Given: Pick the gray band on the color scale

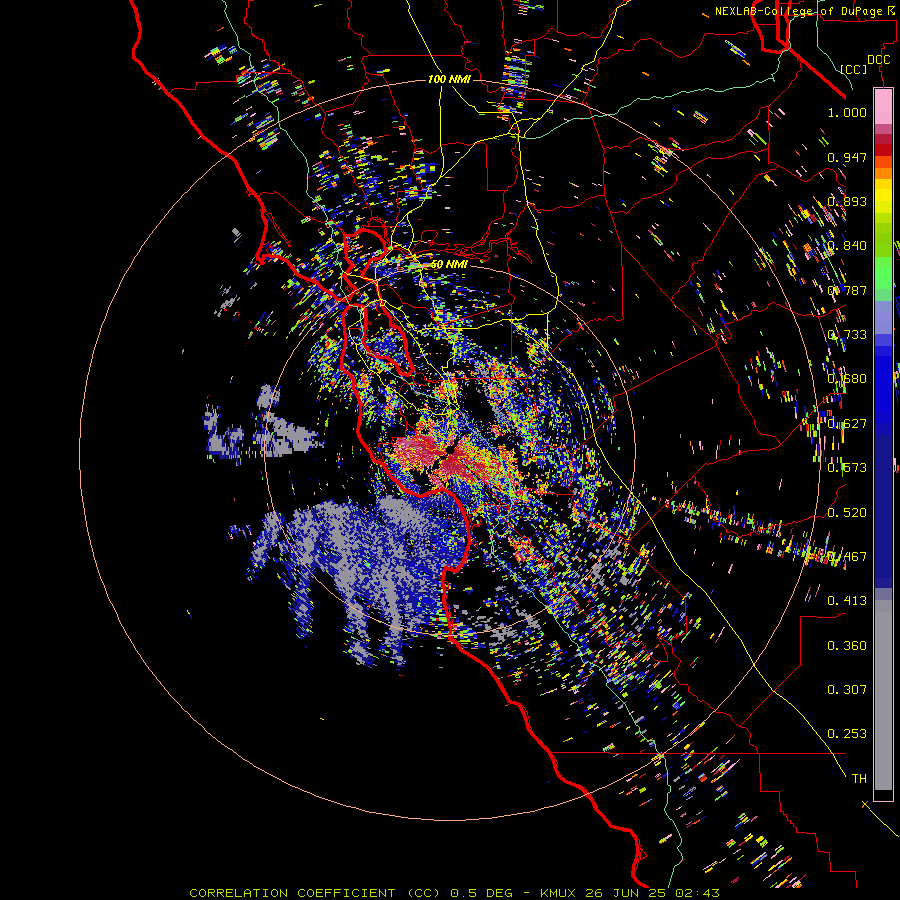Looking at the screenshot, I should pyautogui.click(x=883, y=695).
